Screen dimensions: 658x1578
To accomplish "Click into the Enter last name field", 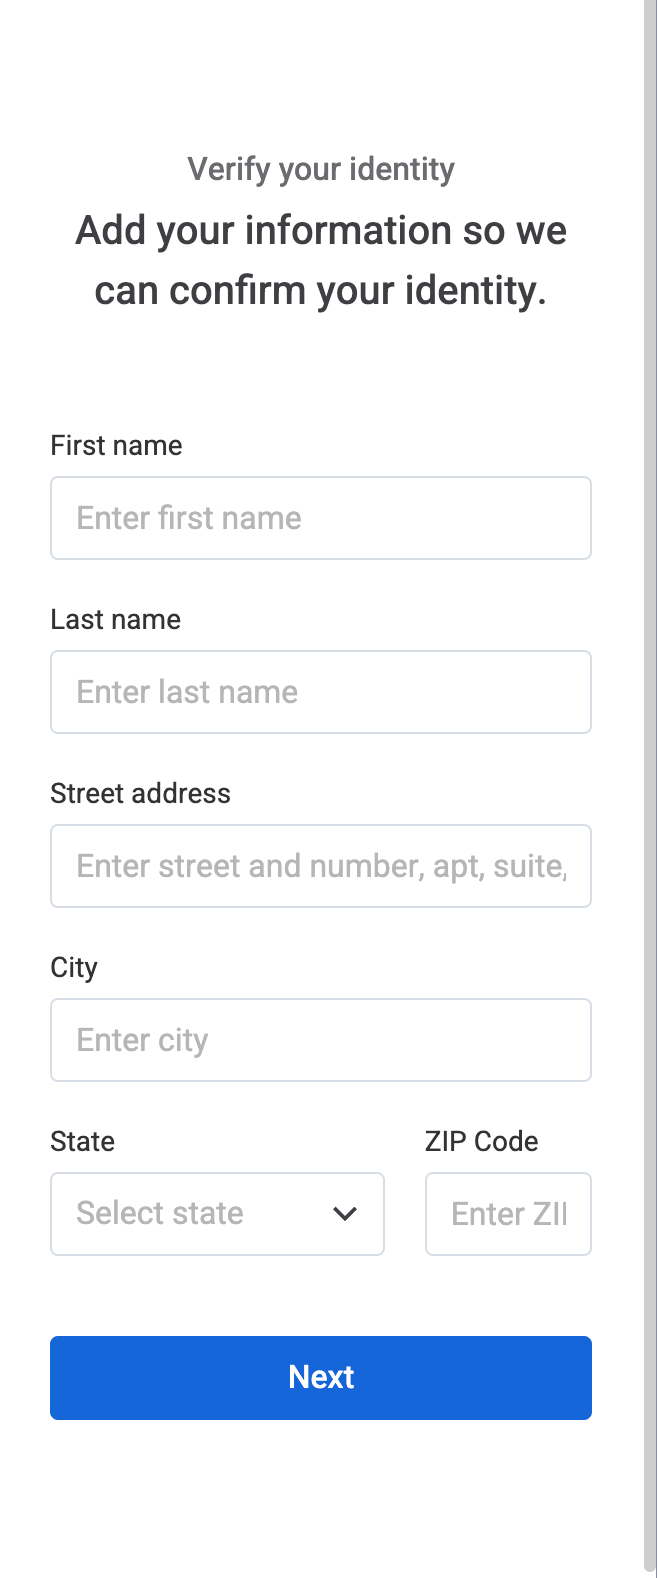I will coord(321,692).
